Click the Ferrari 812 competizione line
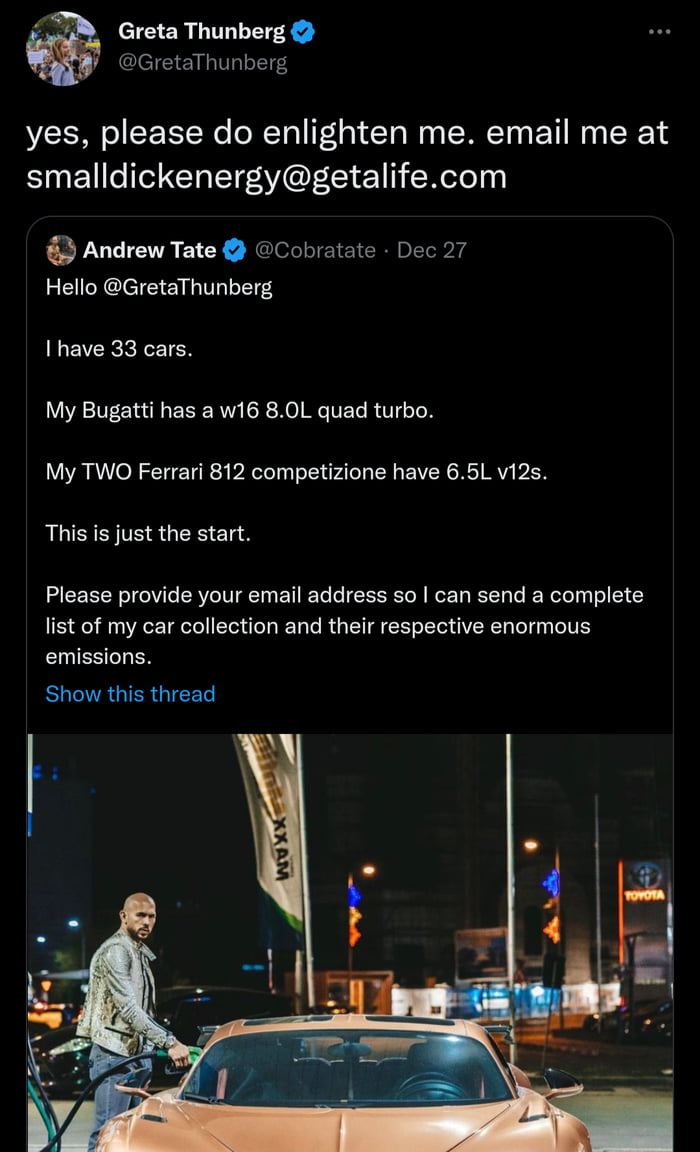The height and width of the screenshot is (1152, 700). click(296, 472)
